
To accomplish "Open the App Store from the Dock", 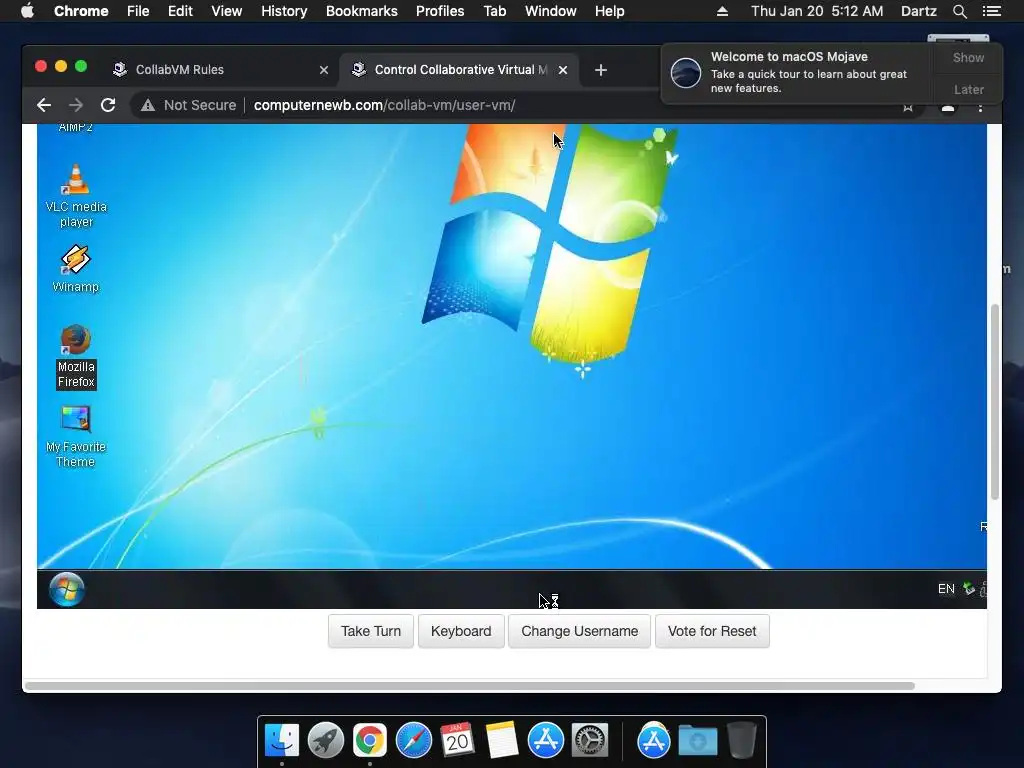I will [x=546, y=741].
